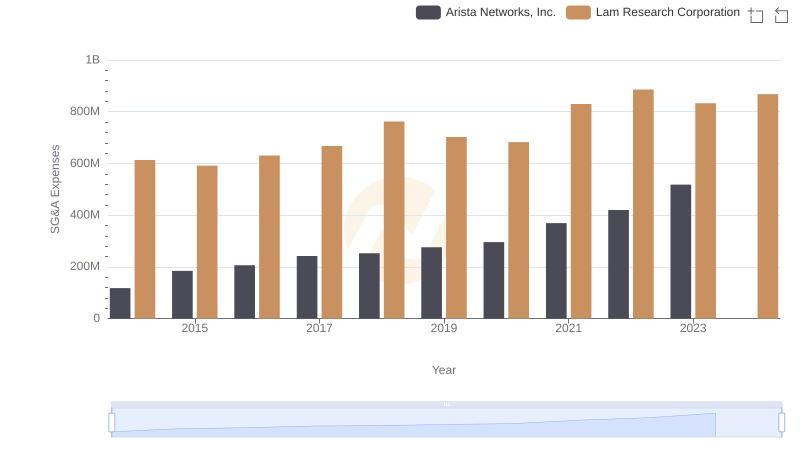
Task: Grab the right range slider handle
Action: (781, 423)
